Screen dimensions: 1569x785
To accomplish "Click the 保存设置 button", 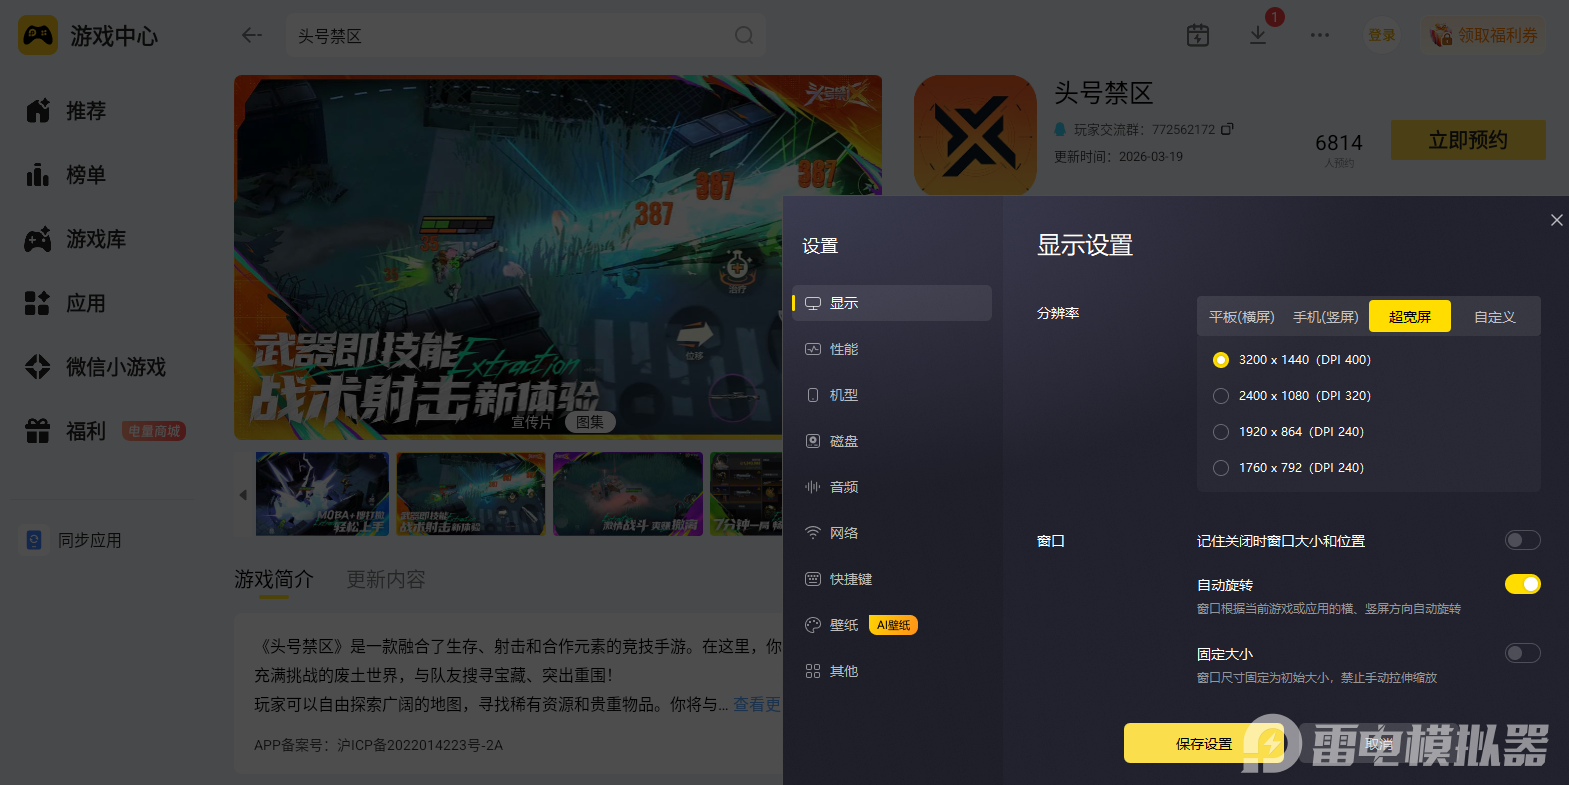I will pos(1204,743).
